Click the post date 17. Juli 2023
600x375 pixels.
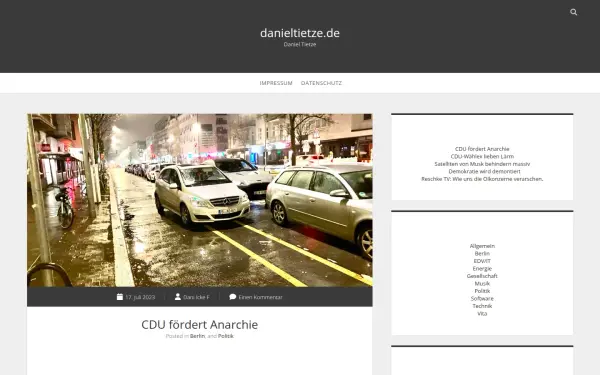point(140,297)
